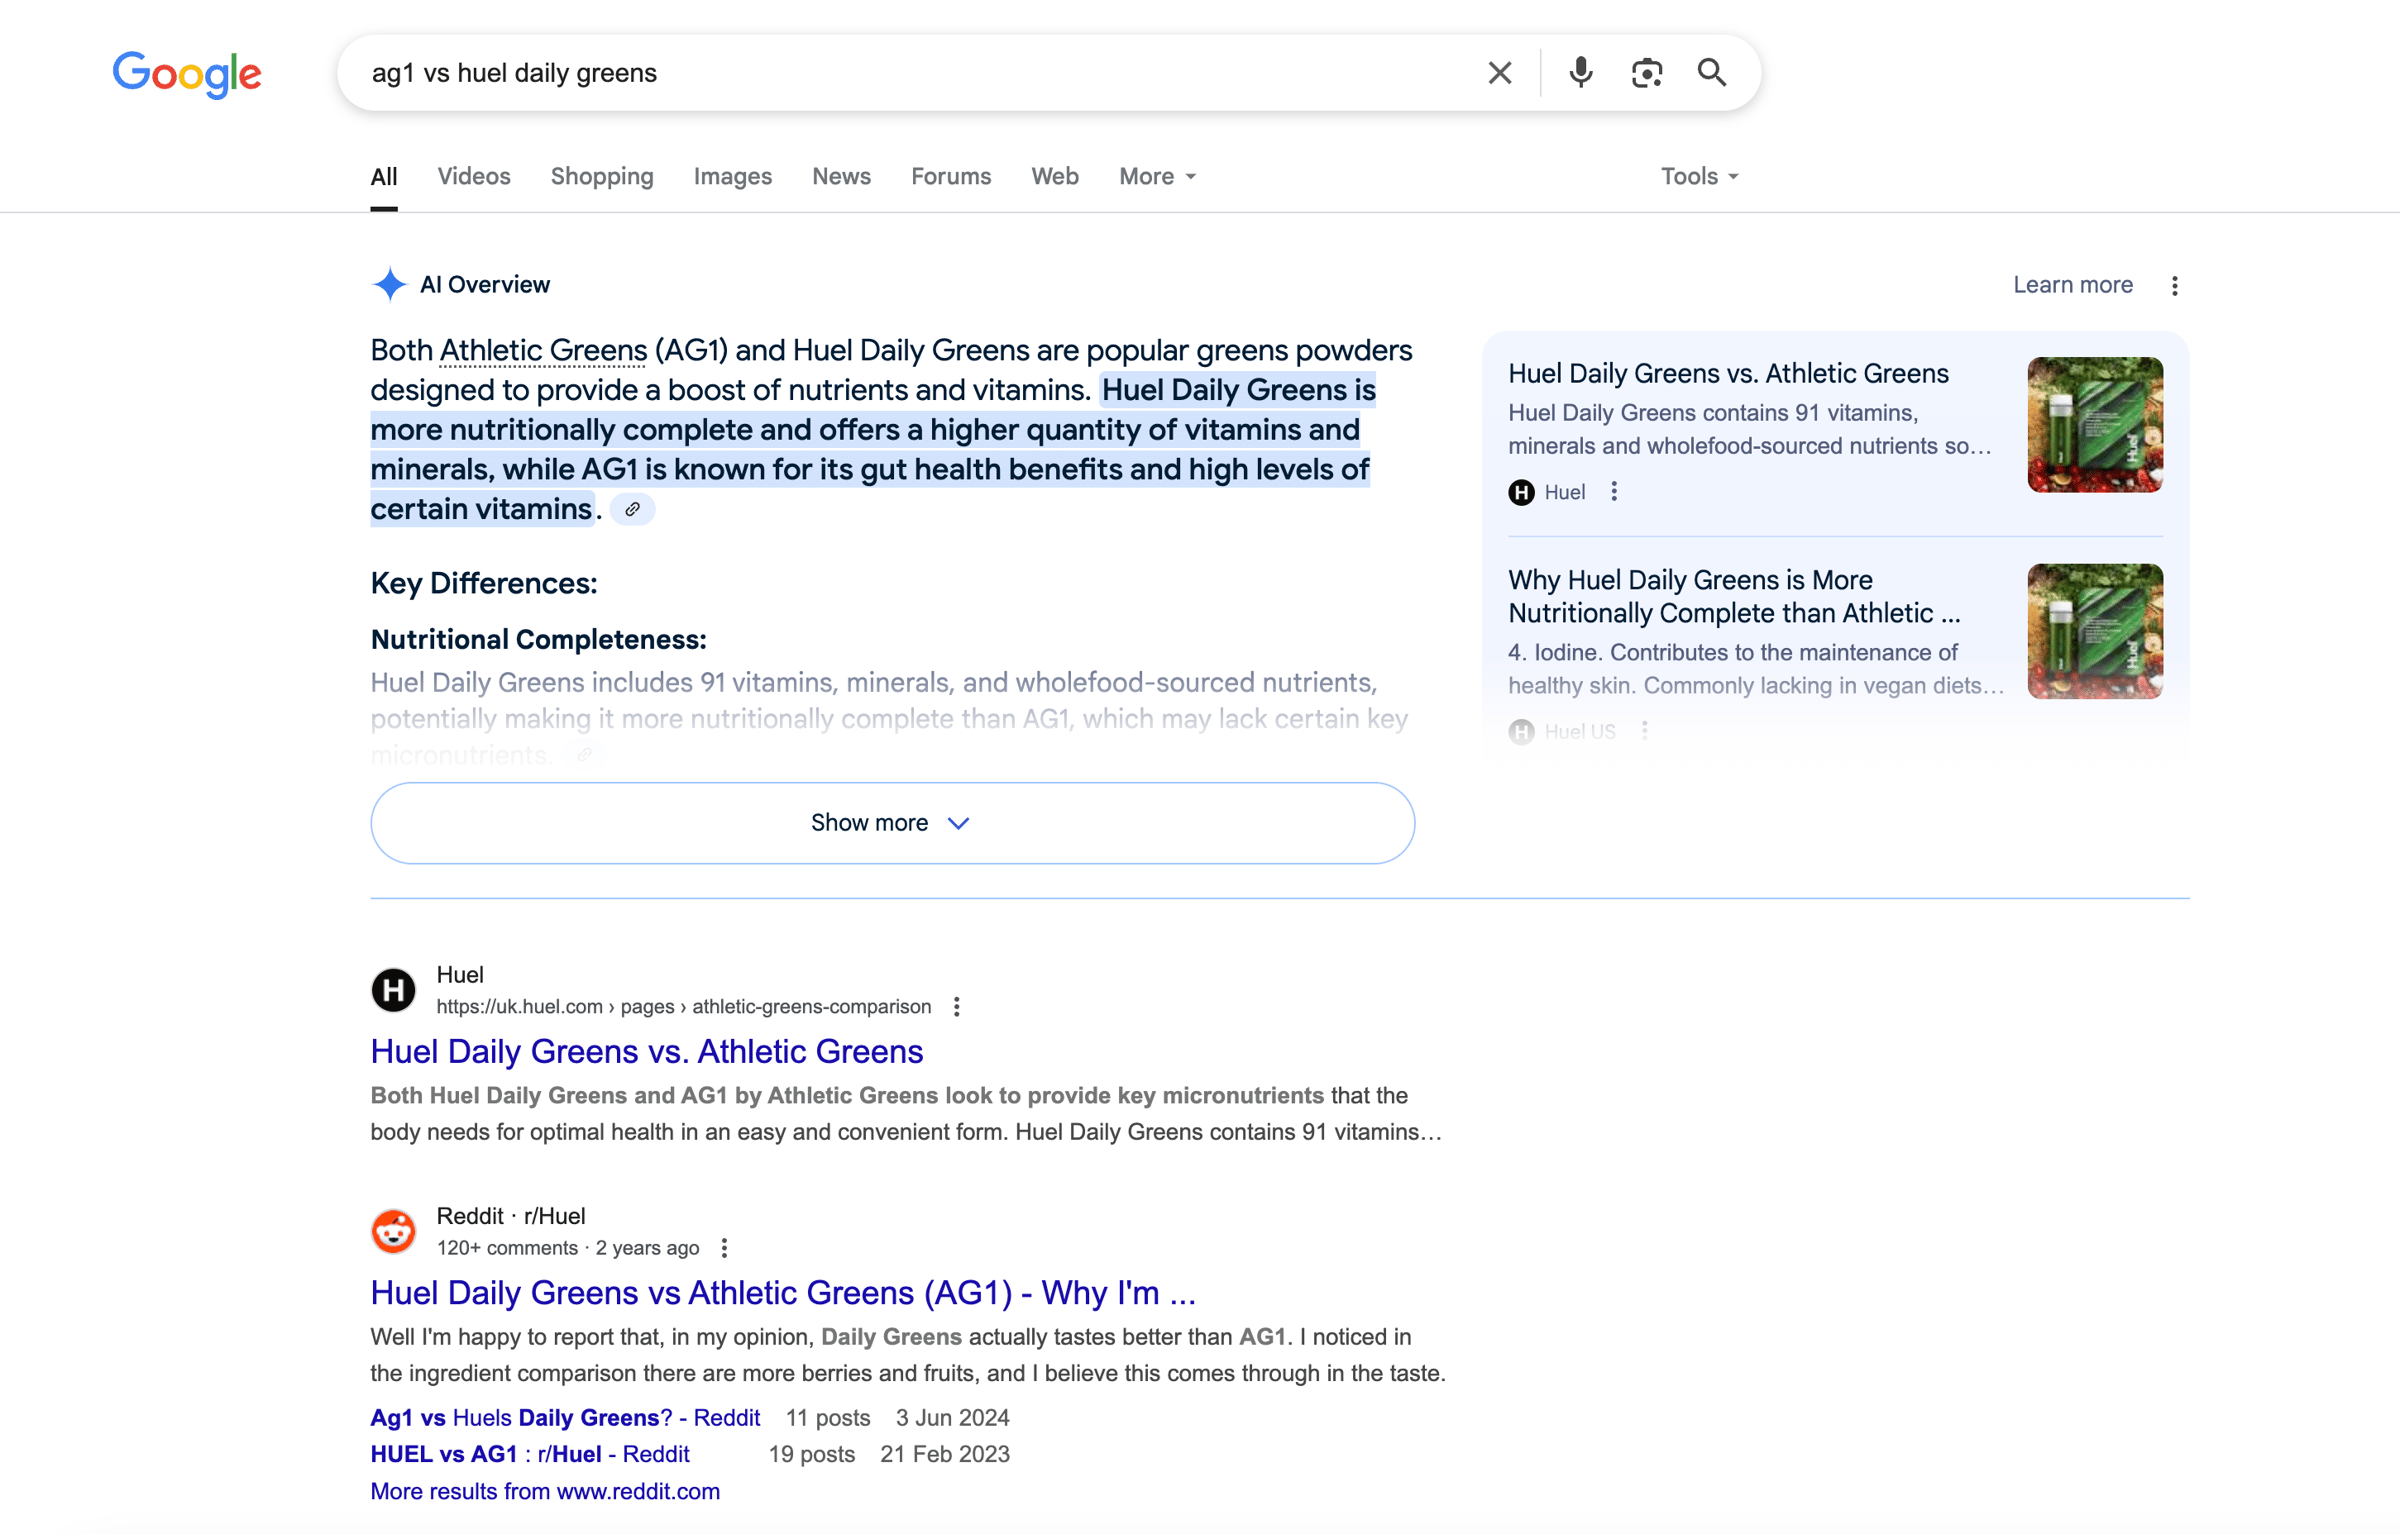The width and height of the screenshot is (2400, 1534).
Task: Open 'Why Huel Daily Greens is More Nutritionally Complete' card
Action: pos(1734,597)
